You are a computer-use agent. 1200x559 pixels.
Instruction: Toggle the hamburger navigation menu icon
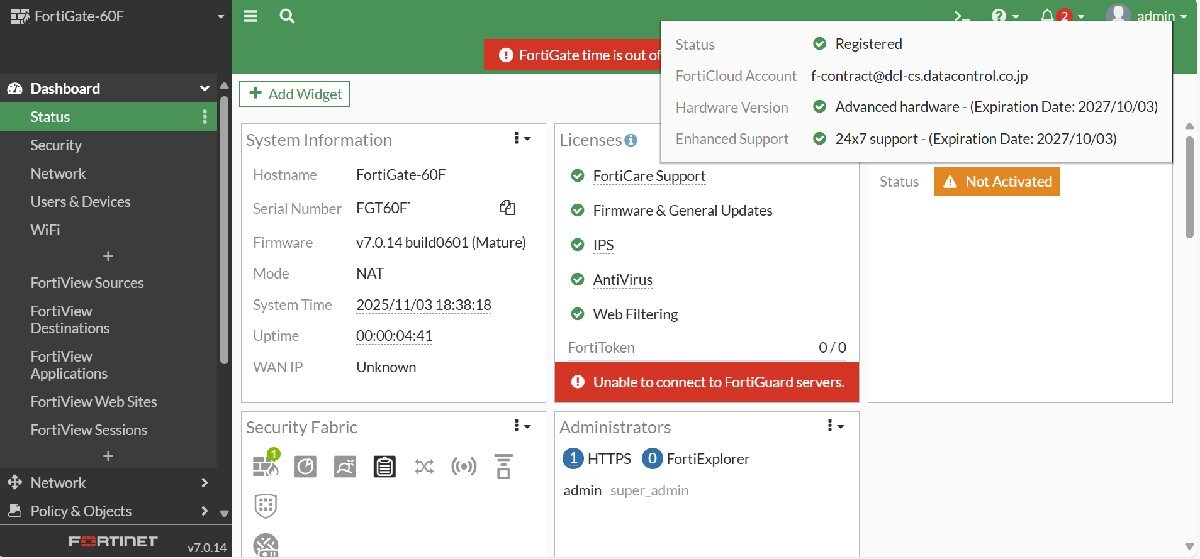(x=250, y=16)
